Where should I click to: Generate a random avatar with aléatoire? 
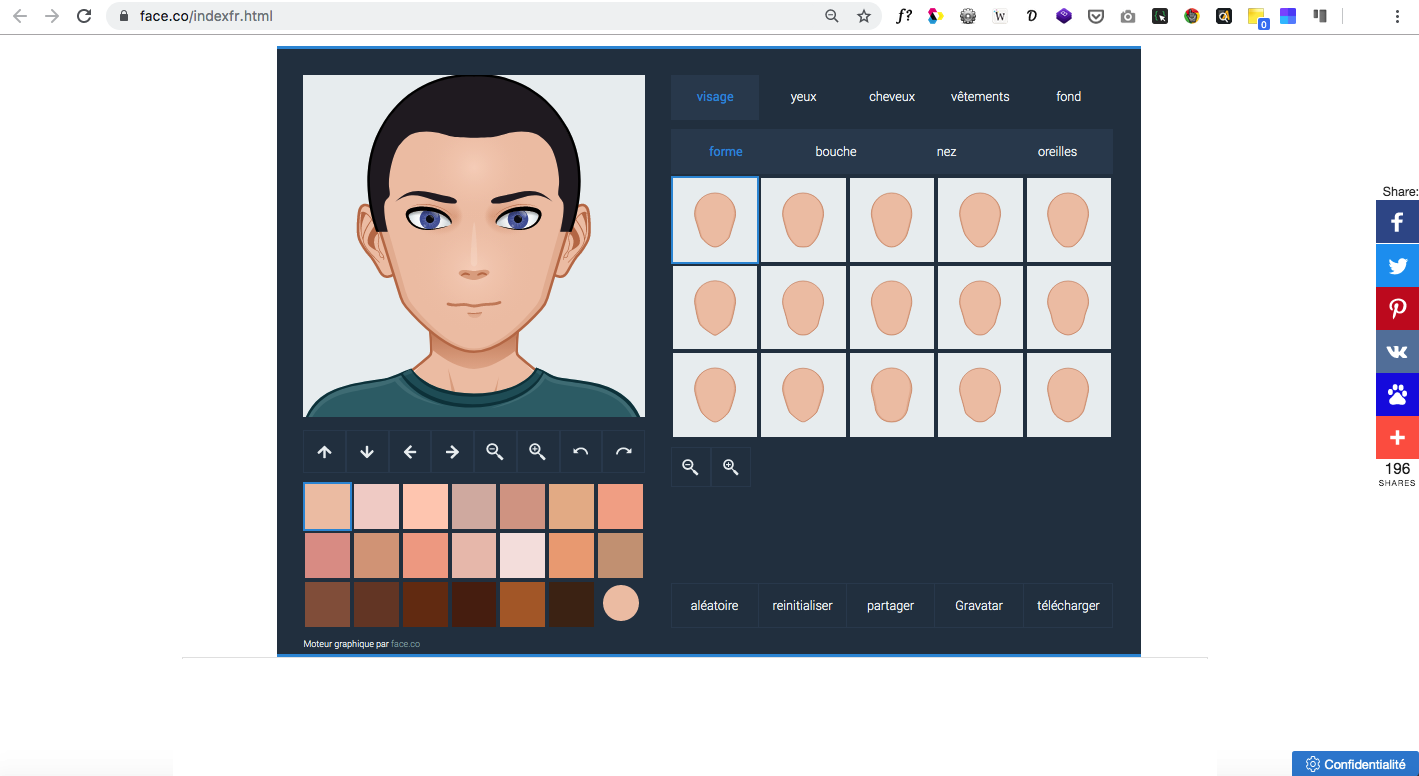[x=715, y=606]
